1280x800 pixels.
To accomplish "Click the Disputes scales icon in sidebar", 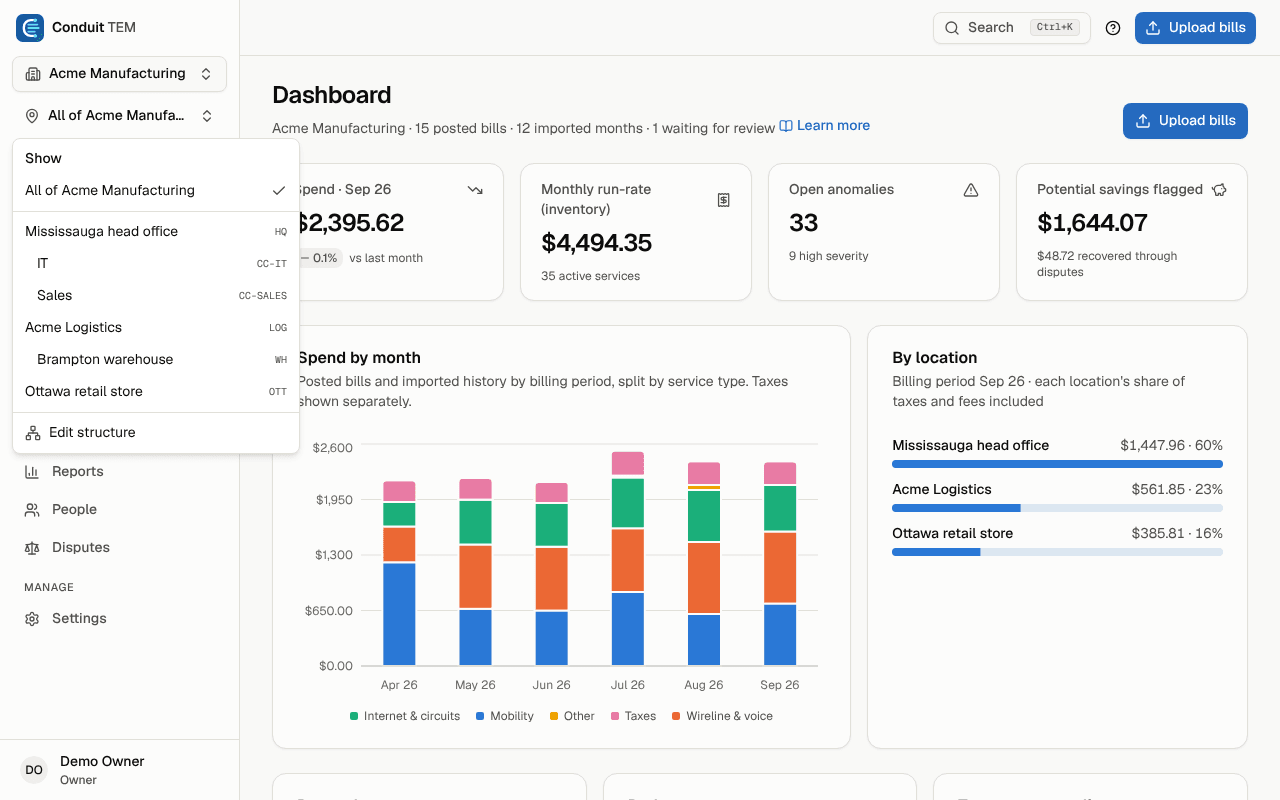I will coord(32,548).
